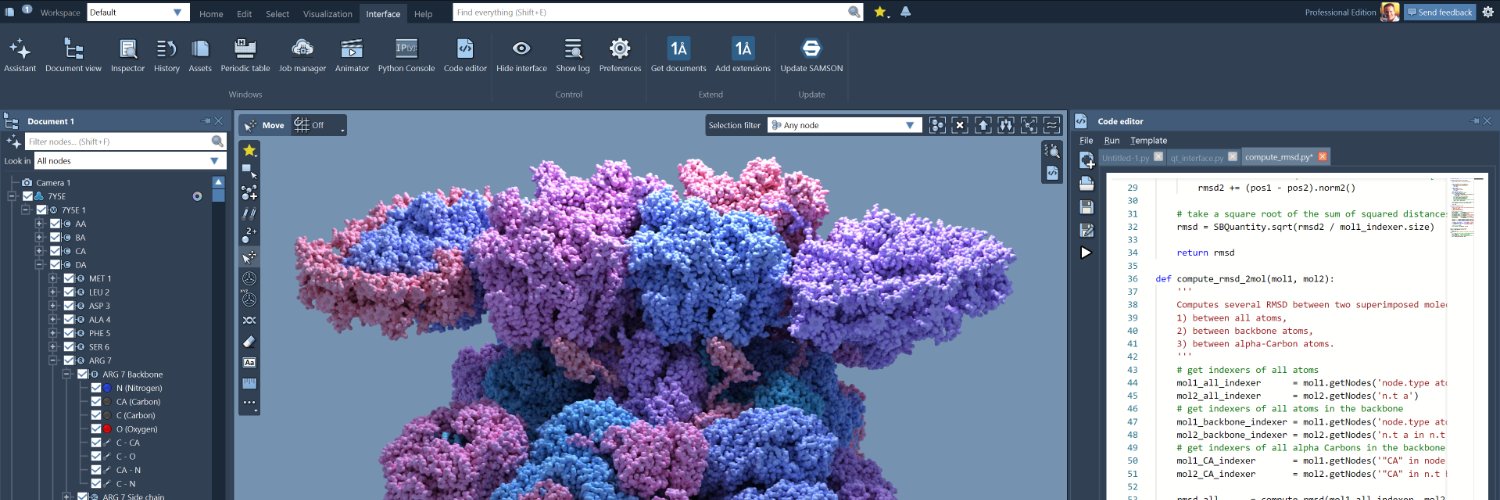Open the Help ribbon tab

(423, 14)
